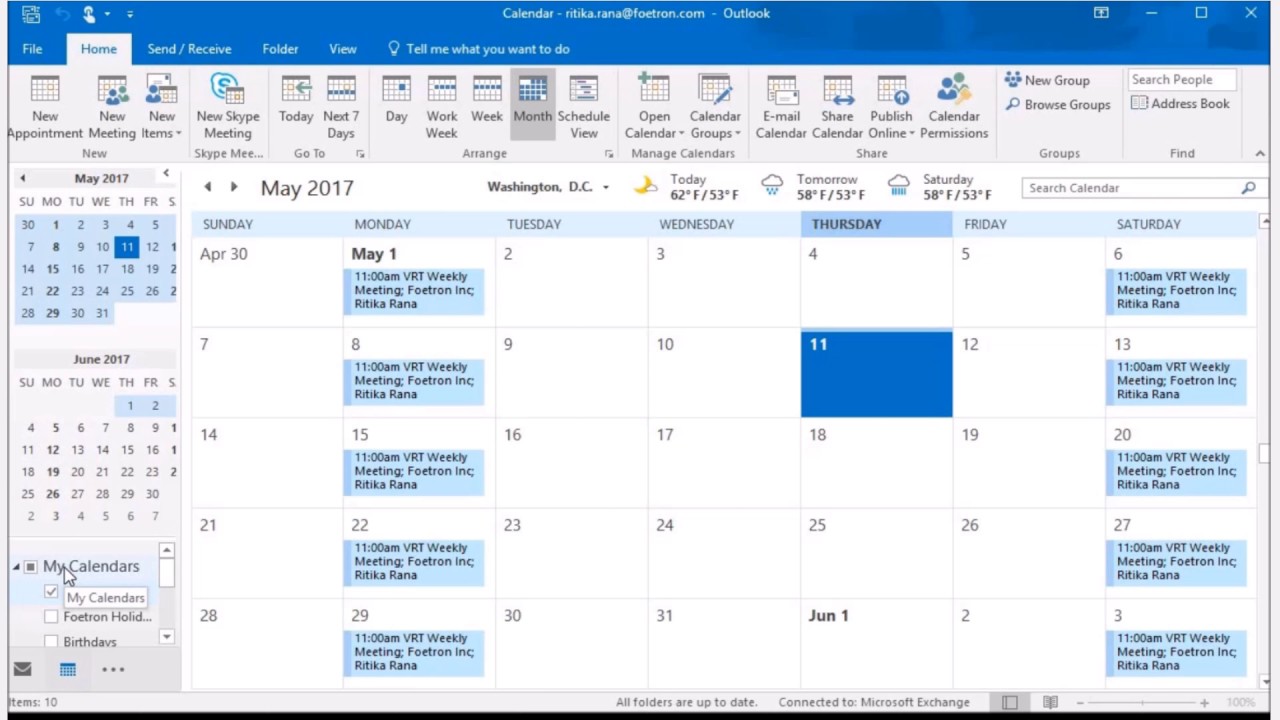Click Share Calendar
The height and width of the screenshot is (720, 1280).
(x=837, y=107)
